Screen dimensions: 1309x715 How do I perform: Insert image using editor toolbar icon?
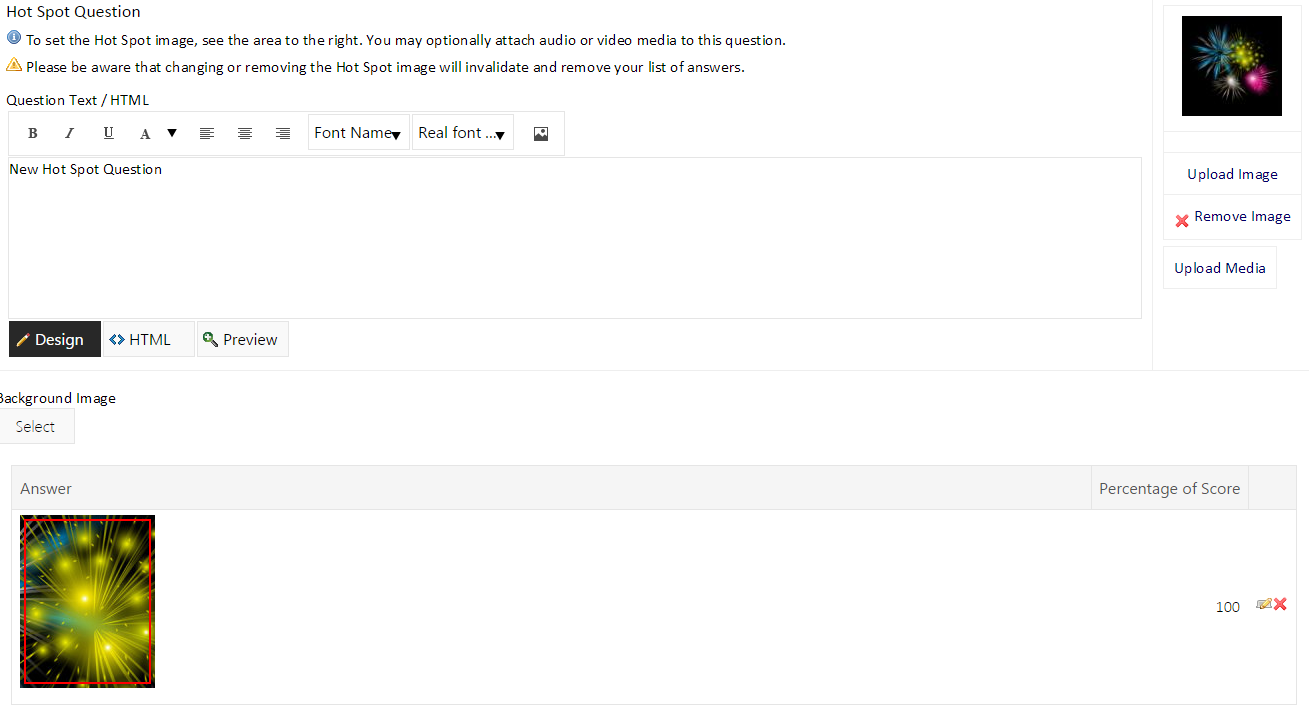541,133
